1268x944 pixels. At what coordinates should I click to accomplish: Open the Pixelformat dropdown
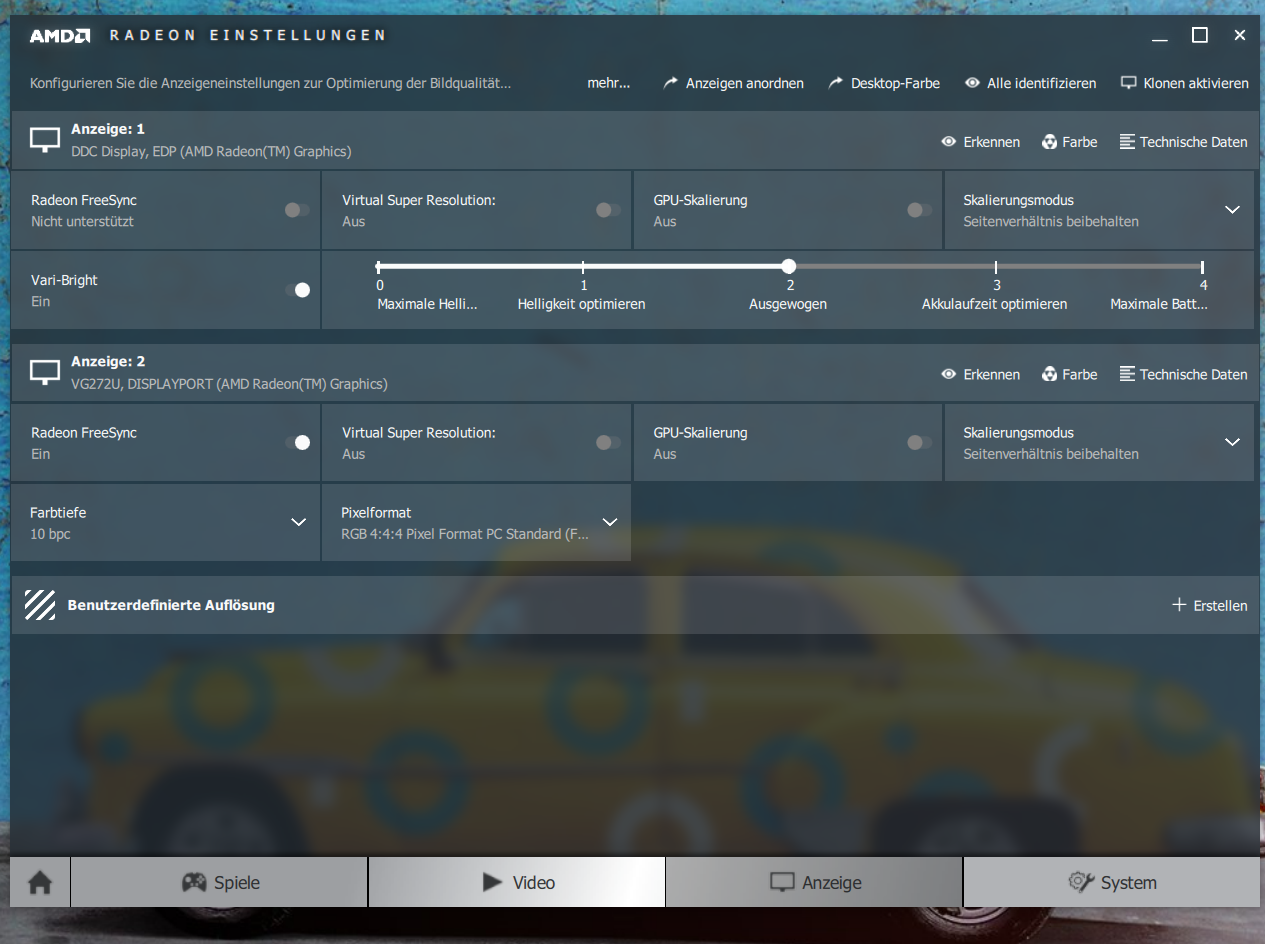pyautogui.click(x=476, y=522)
